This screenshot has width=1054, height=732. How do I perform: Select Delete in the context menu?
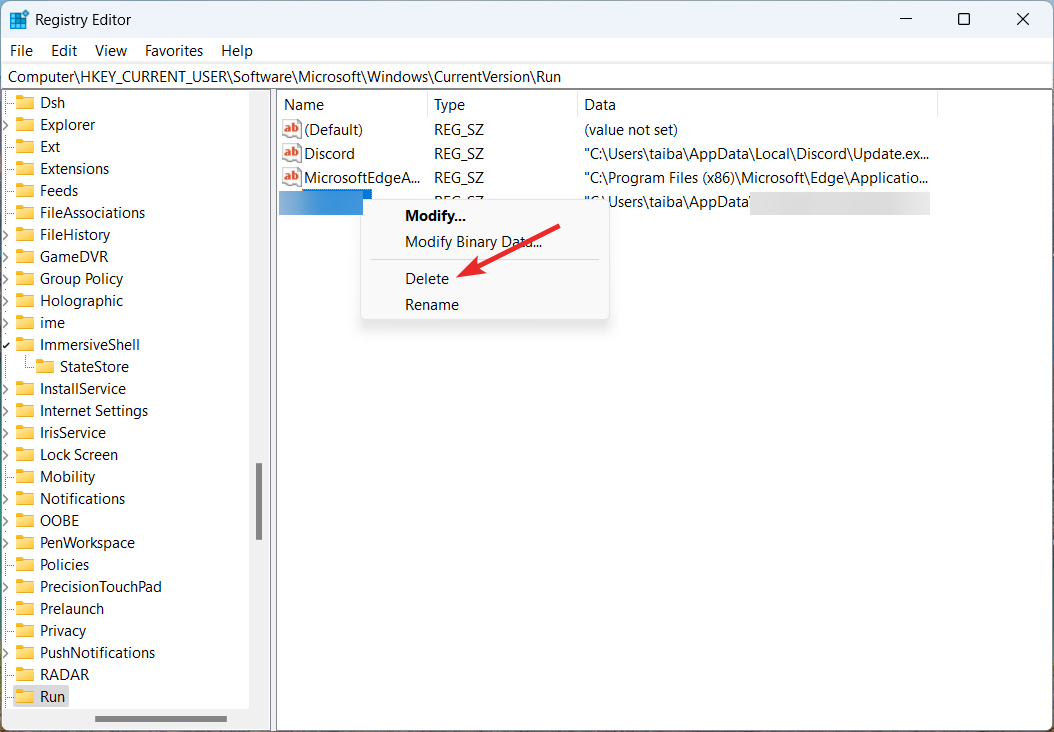click(x=427, y=278)
